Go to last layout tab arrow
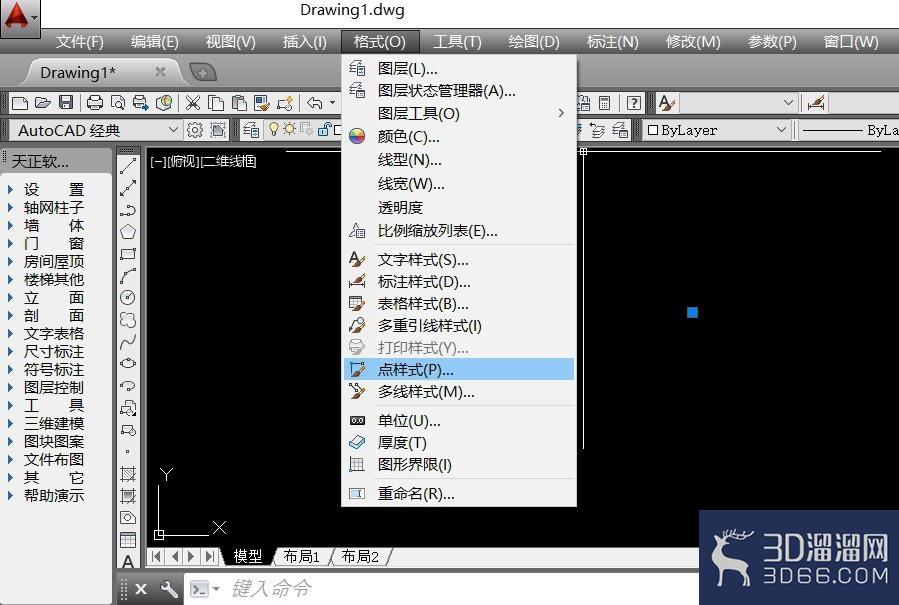 pos(210,556)
